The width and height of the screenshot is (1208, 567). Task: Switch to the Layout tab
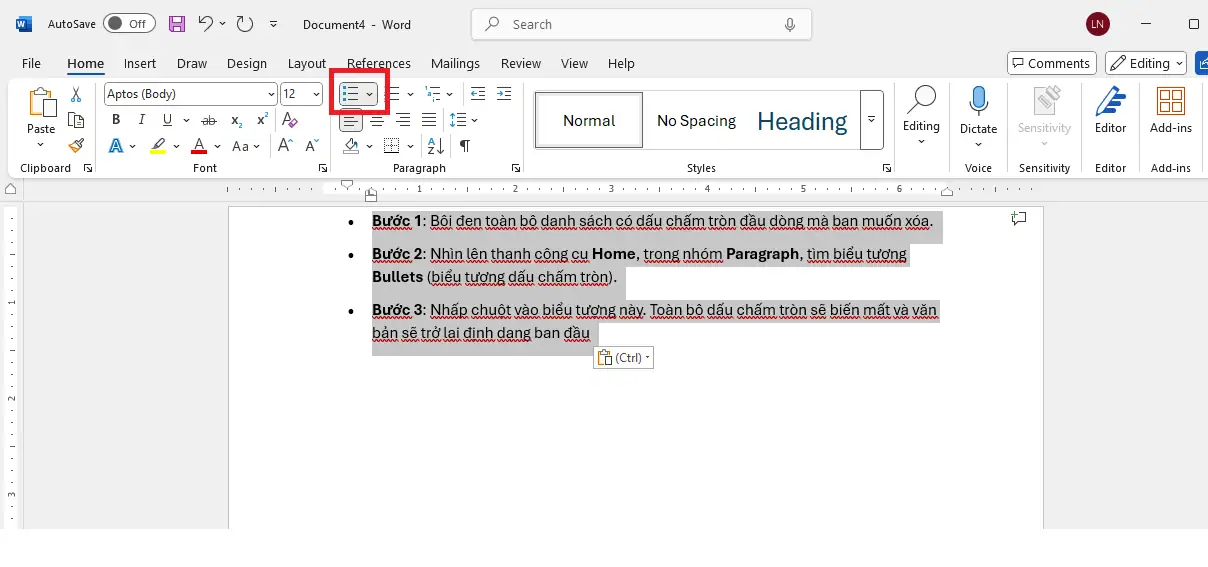point(307,63)
